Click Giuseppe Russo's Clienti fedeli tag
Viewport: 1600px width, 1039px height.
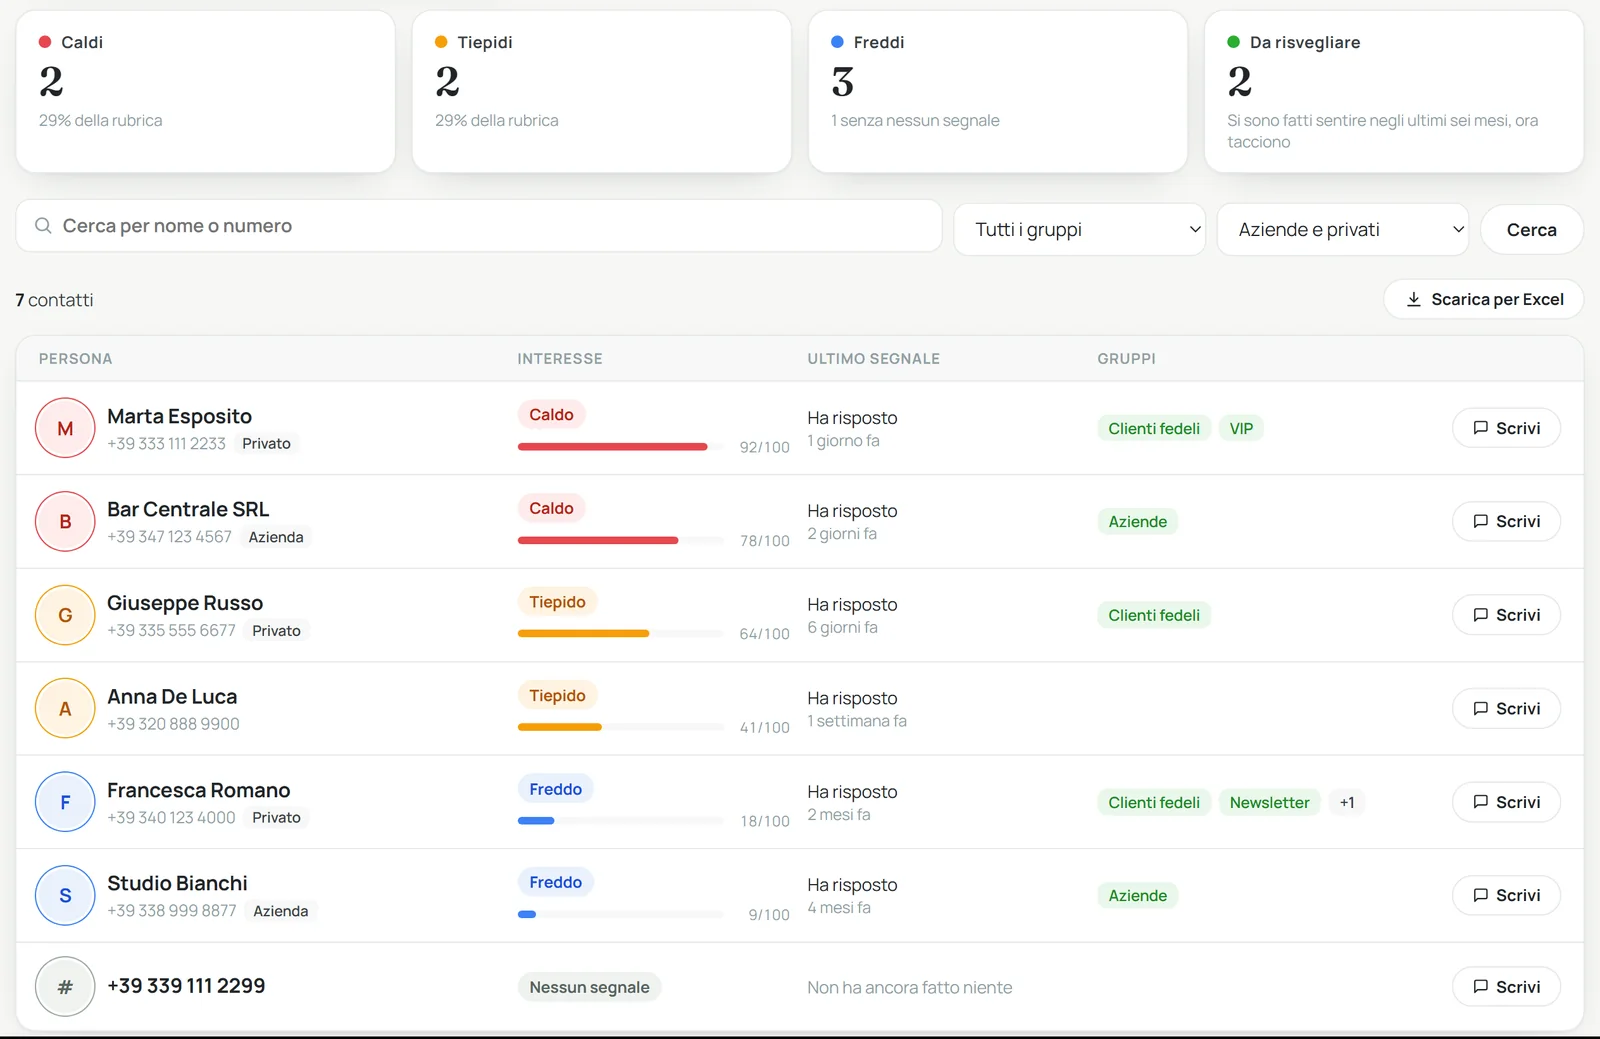(x=1154, y=616)
